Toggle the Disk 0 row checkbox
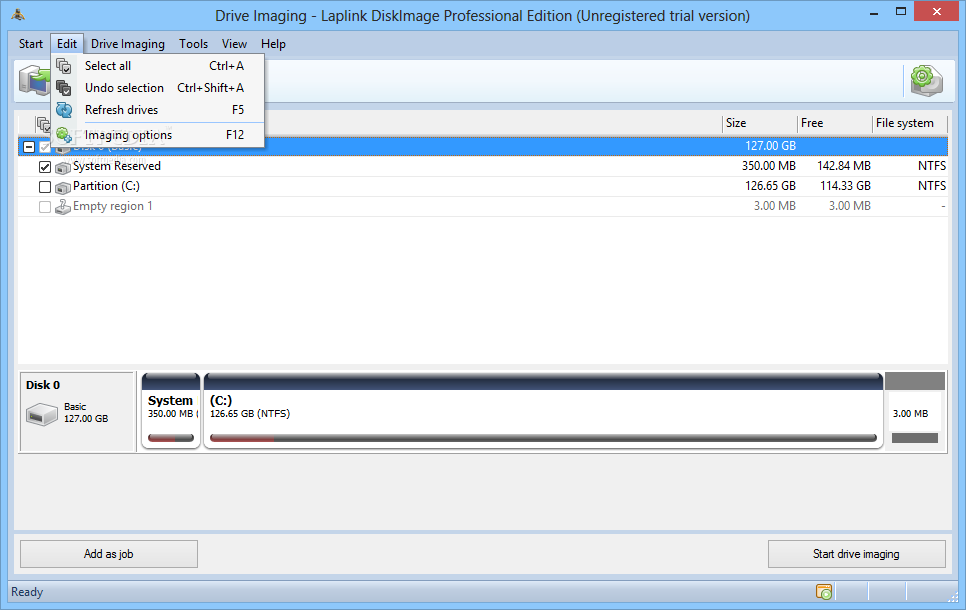The image size is (966, 610). point(44,147)
